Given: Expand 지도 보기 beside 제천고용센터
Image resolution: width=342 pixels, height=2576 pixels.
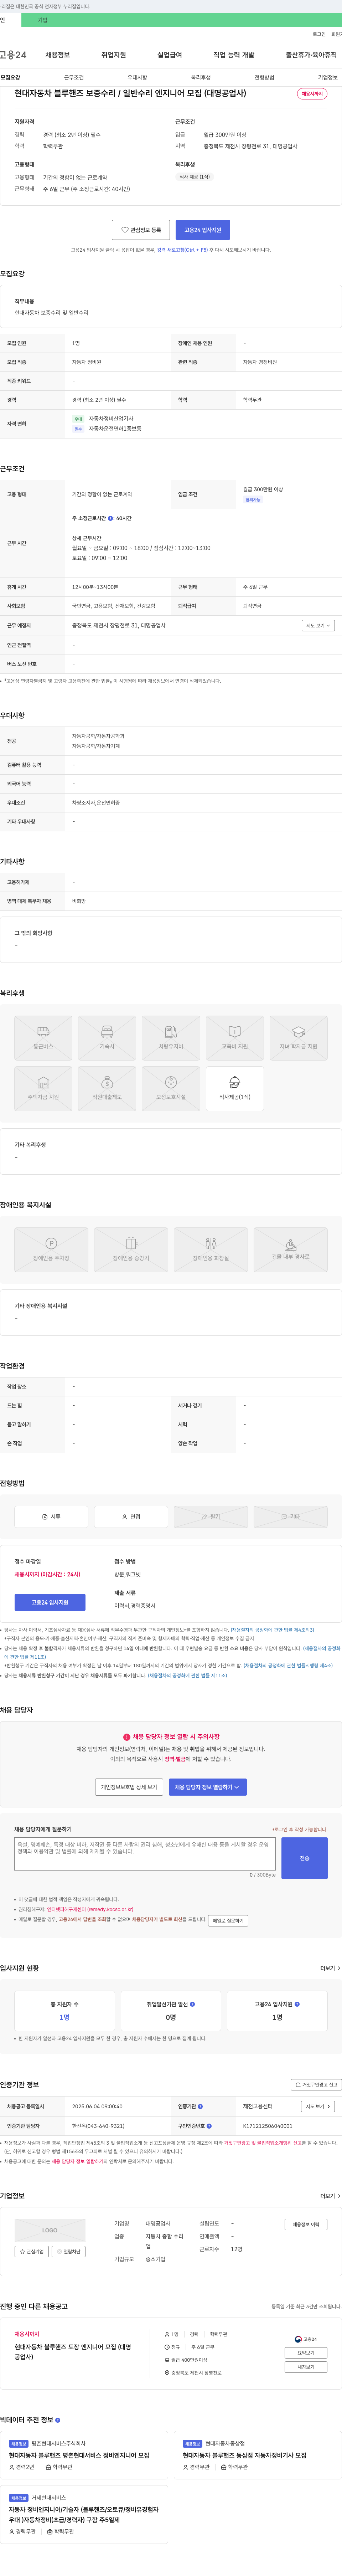Looking at the screenshot, I should (318, 2107).
